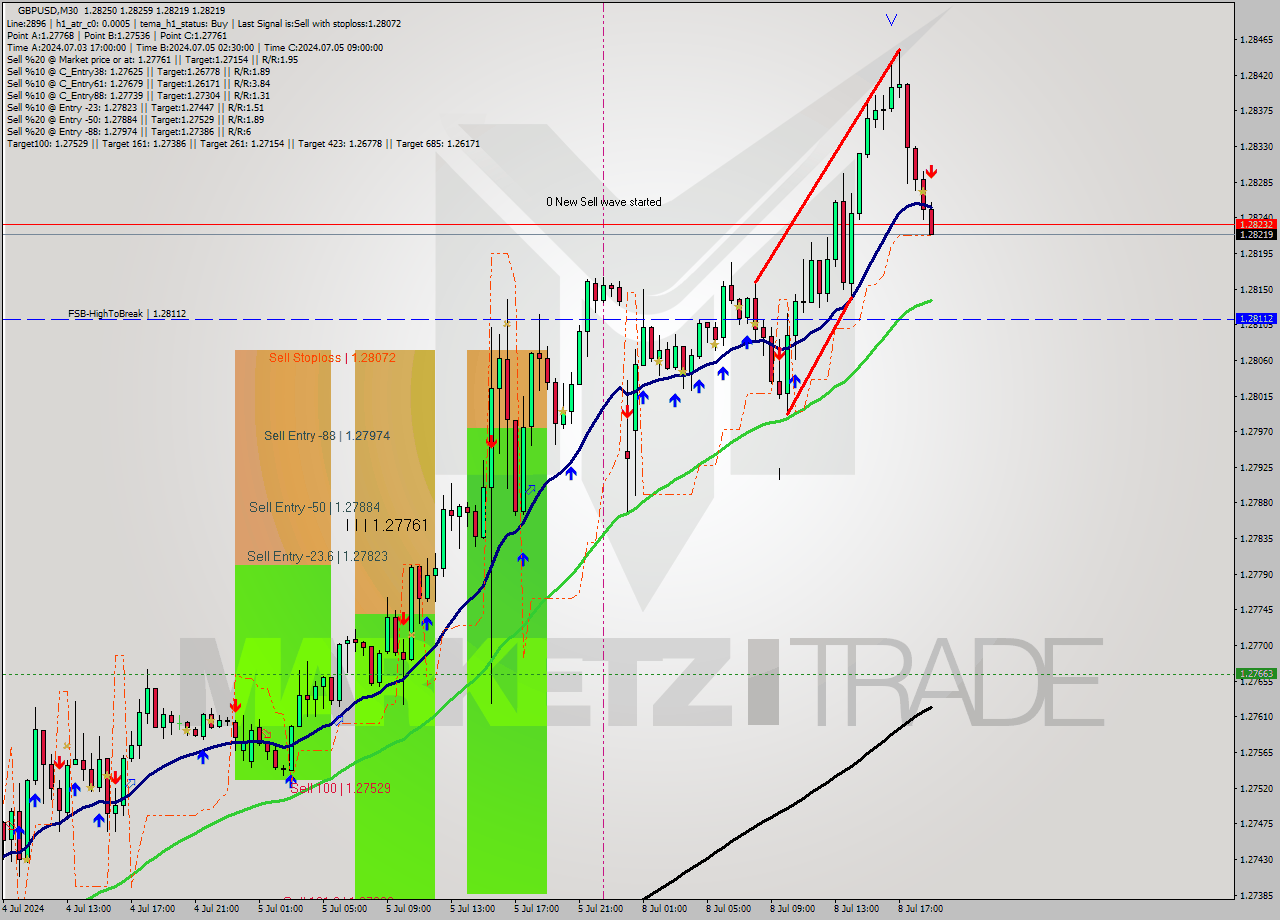Click the blue 1.28112 price tag

[x=1255, y=319]
